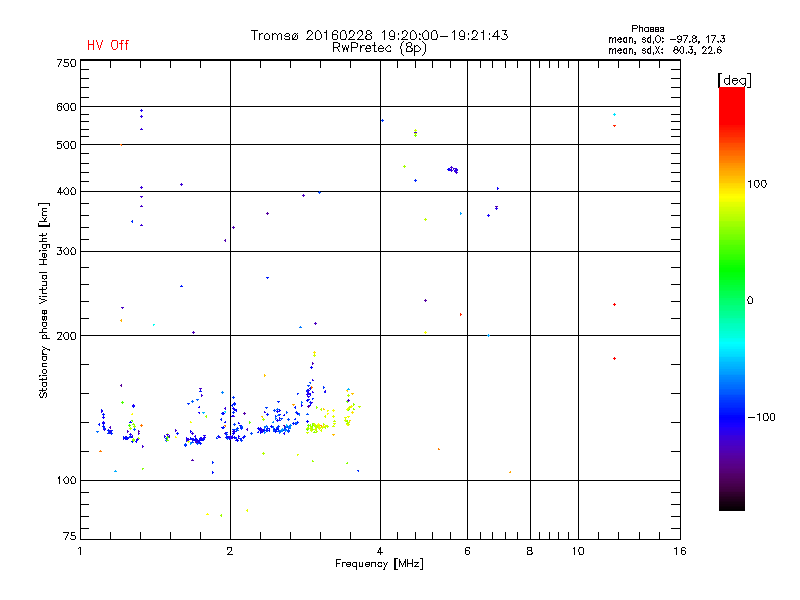Click the title 'Tromsø 20160228 19:20:00-19:21:43'
Screen dimensions: 800x600
(x=379, y=35)
